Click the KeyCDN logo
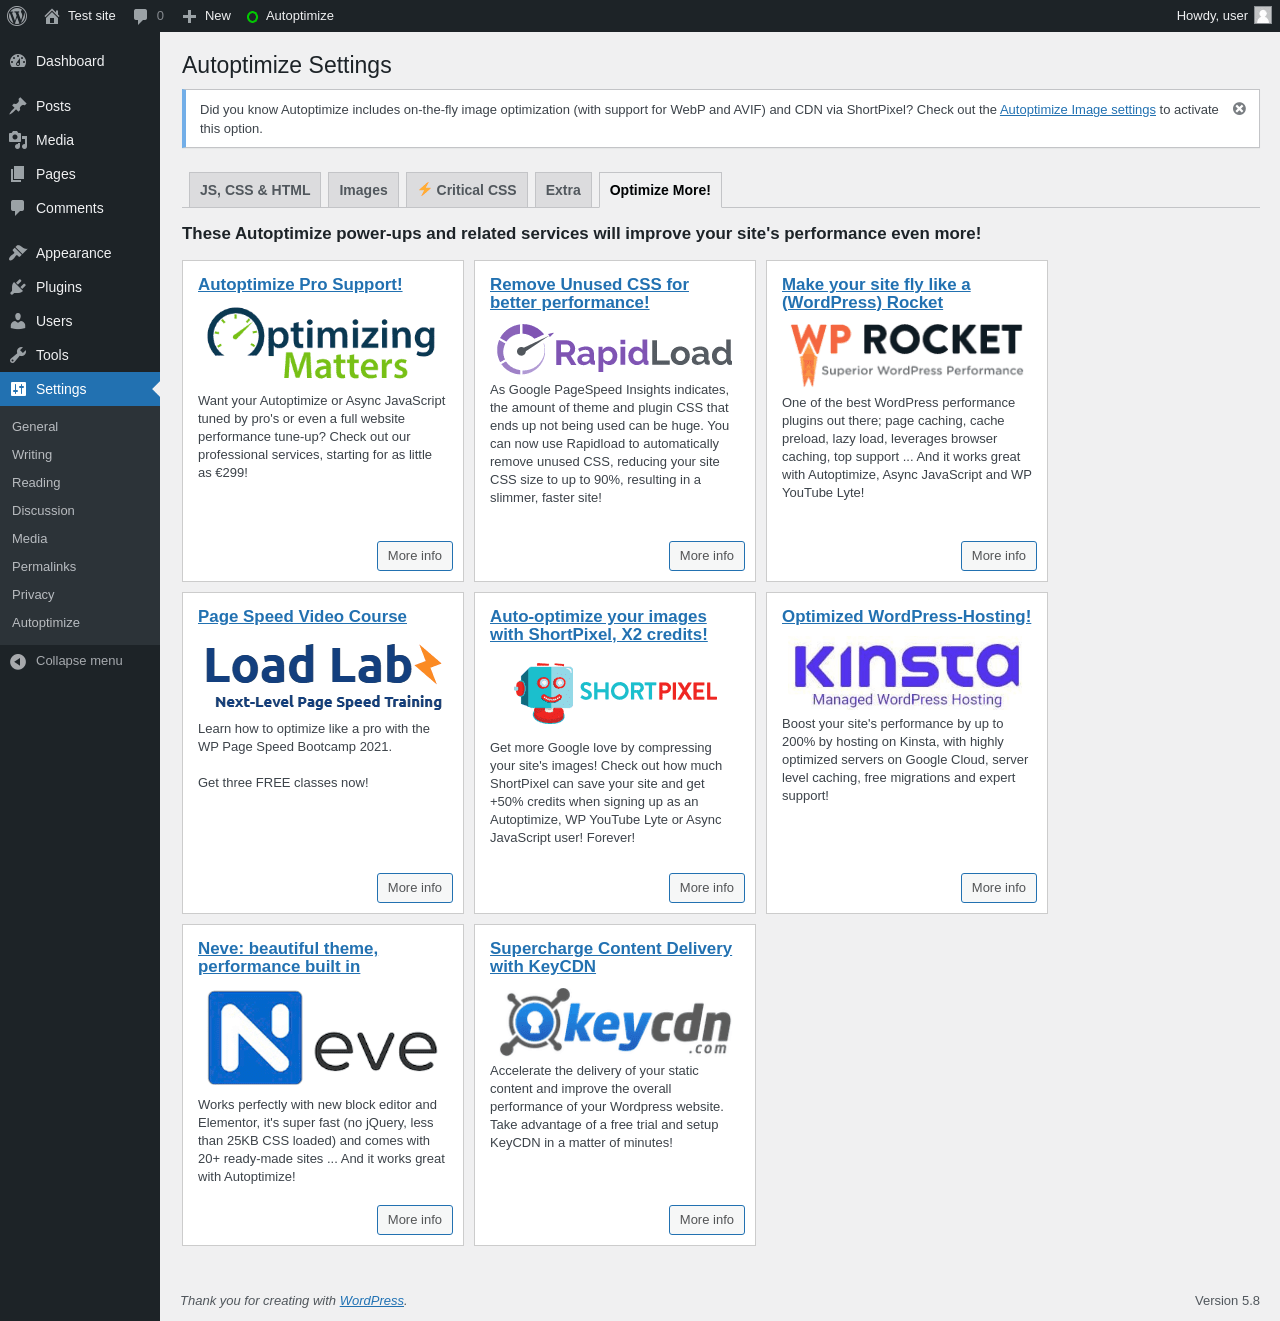The height and width of the screenshot is (1321, 1280). click(615, 1022)
